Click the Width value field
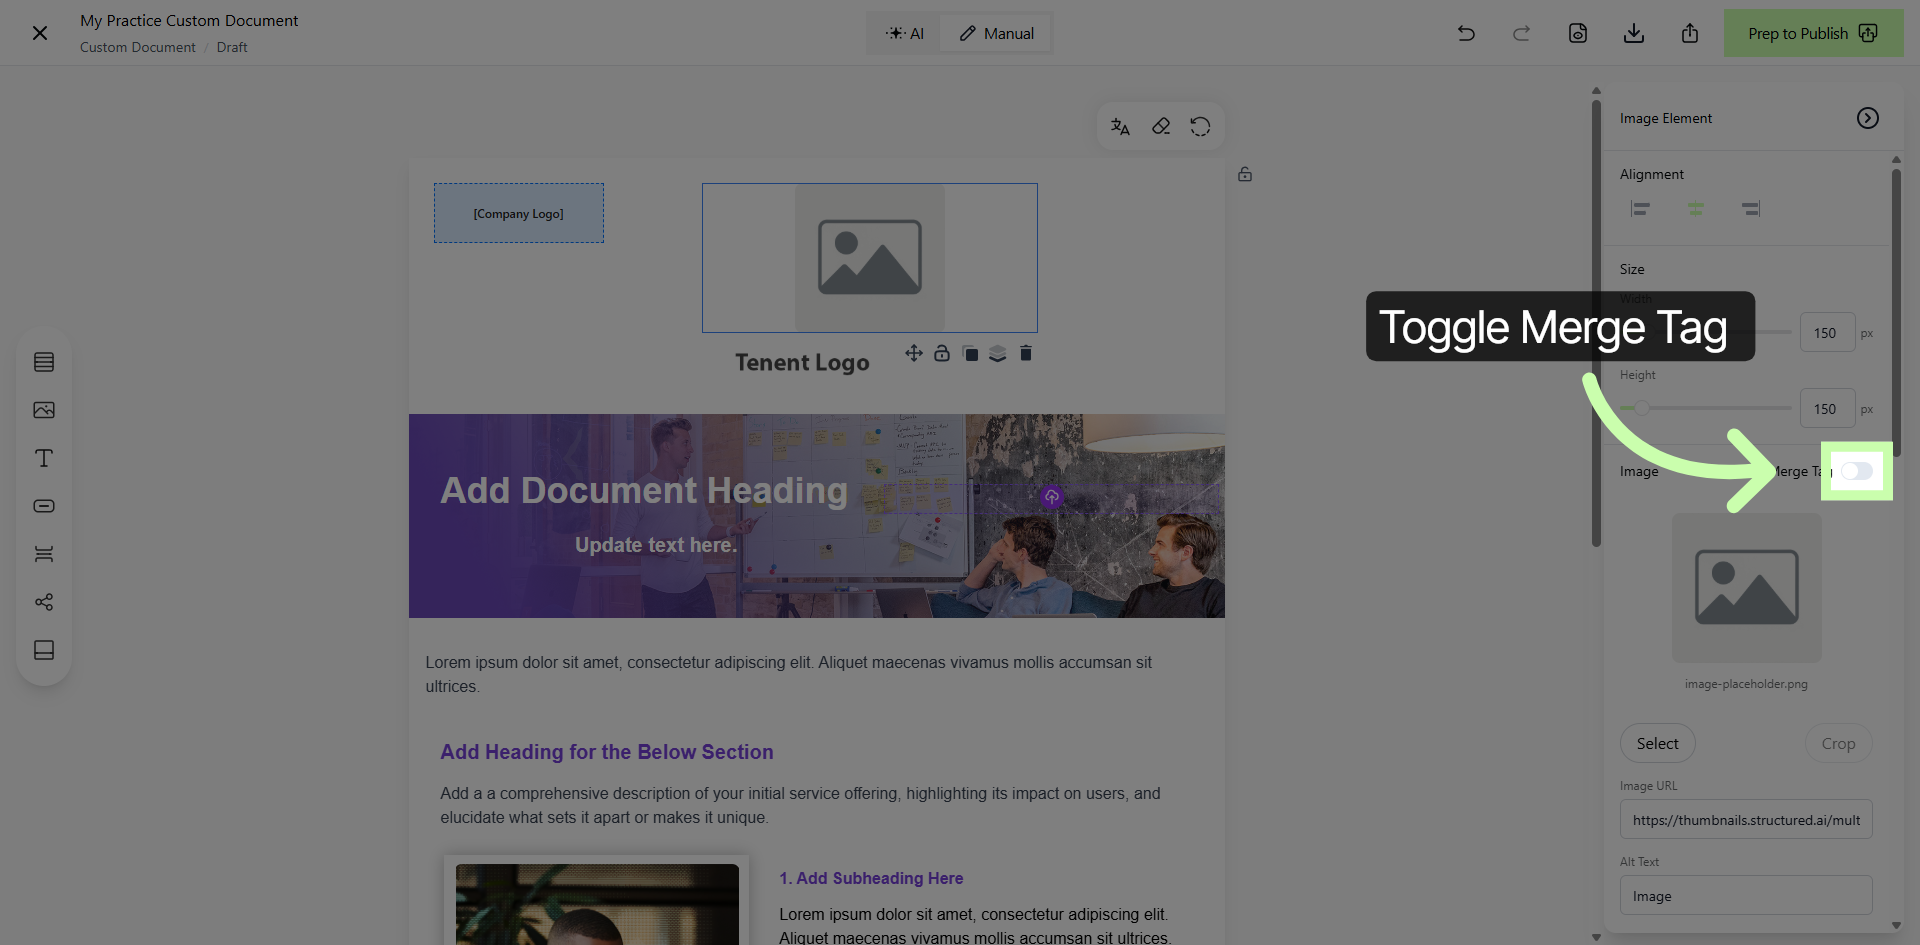 [x=1827, y=333]
